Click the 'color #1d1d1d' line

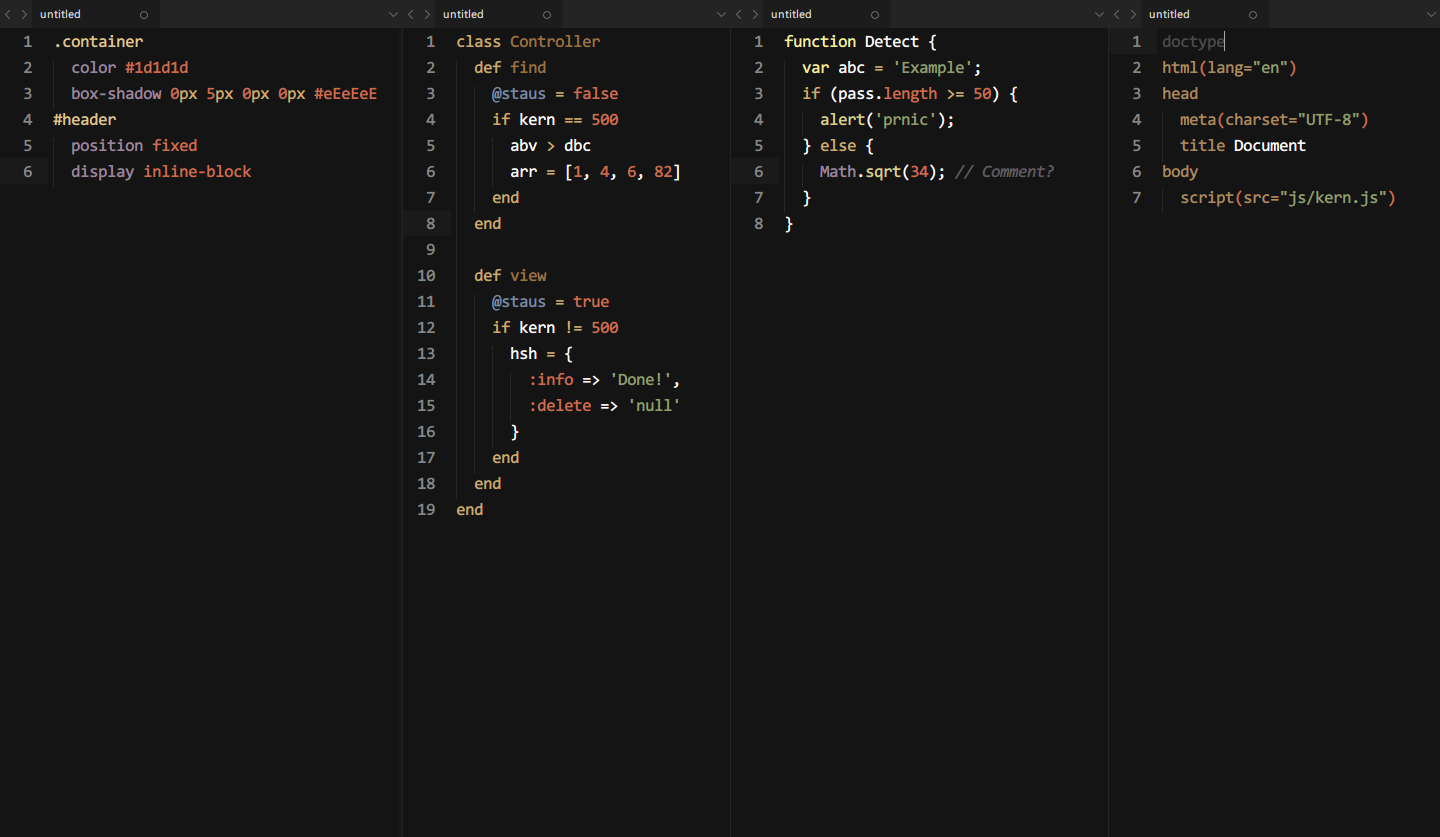130,68
